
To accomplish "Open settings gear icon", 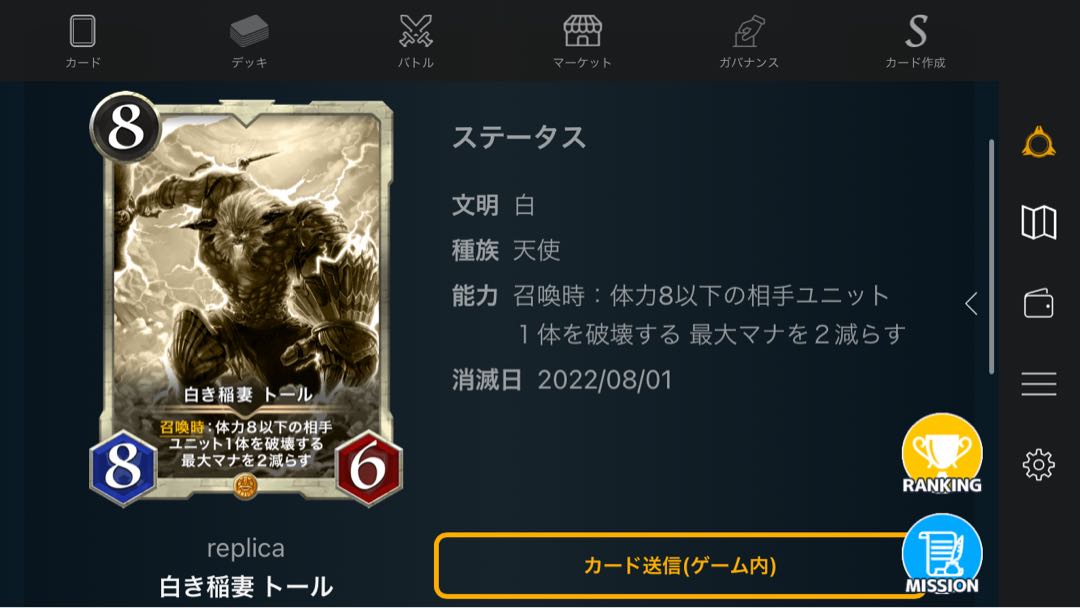I will pyautogui.click(x=1039, y=465).
